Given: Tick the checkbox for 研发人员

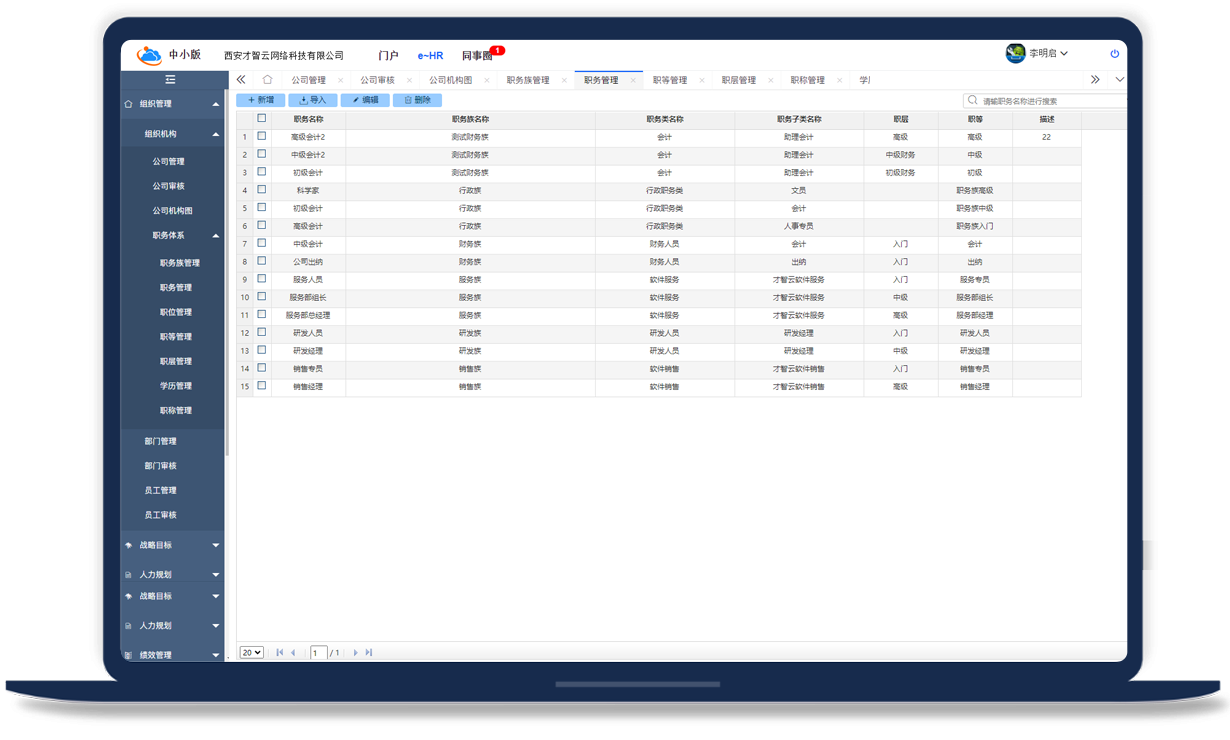Looking at the screenshot, I should click(262, 332).
